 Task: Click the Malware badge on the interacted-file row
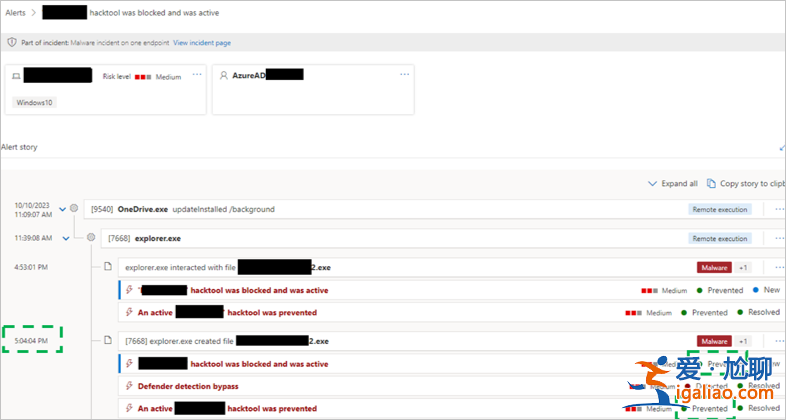pos(714,267)
